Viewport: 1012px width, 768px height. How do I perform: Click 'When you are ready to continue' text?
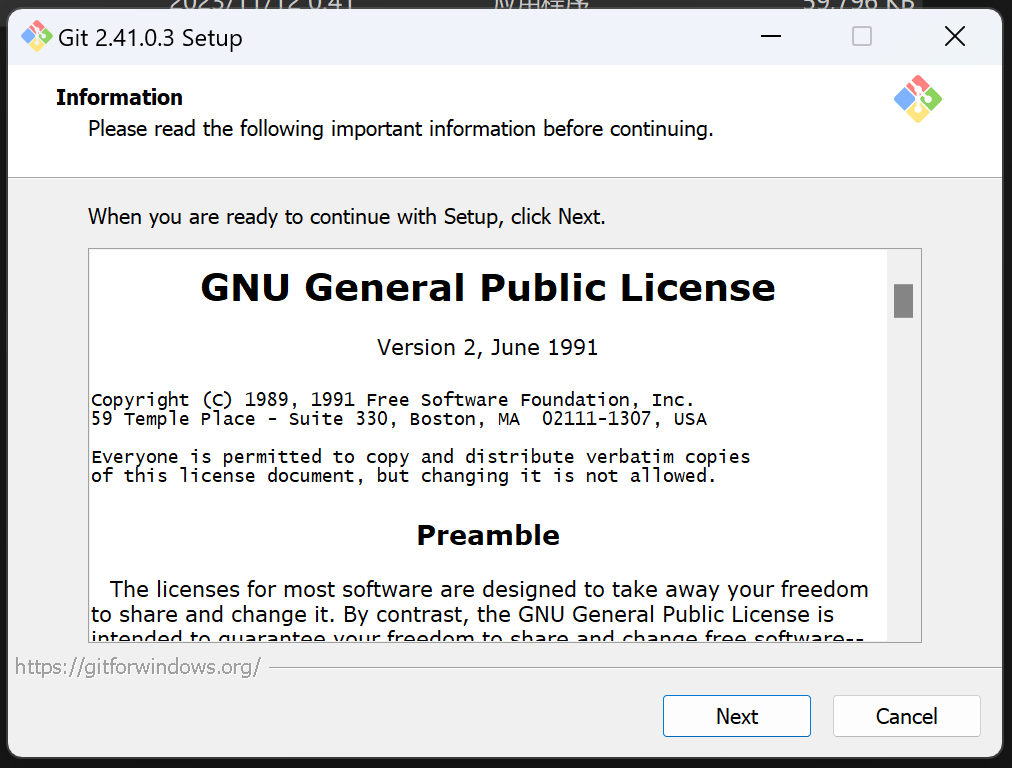tap(347, 216)
